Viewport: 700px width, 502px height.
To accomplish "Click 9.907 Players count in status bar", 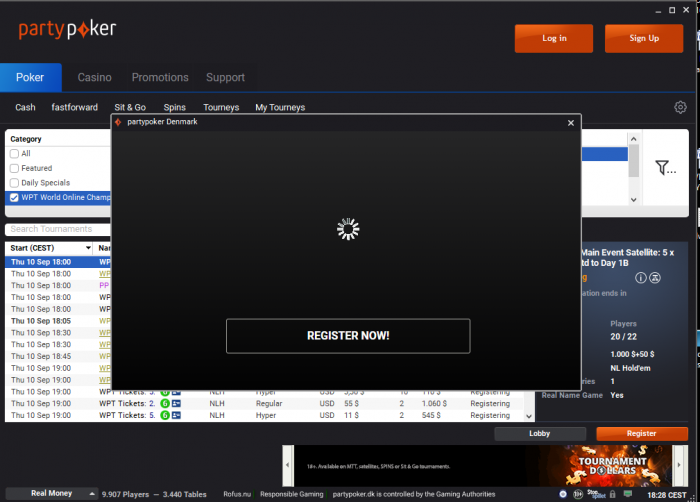I will pyautogui.click(x=125, y=494).
